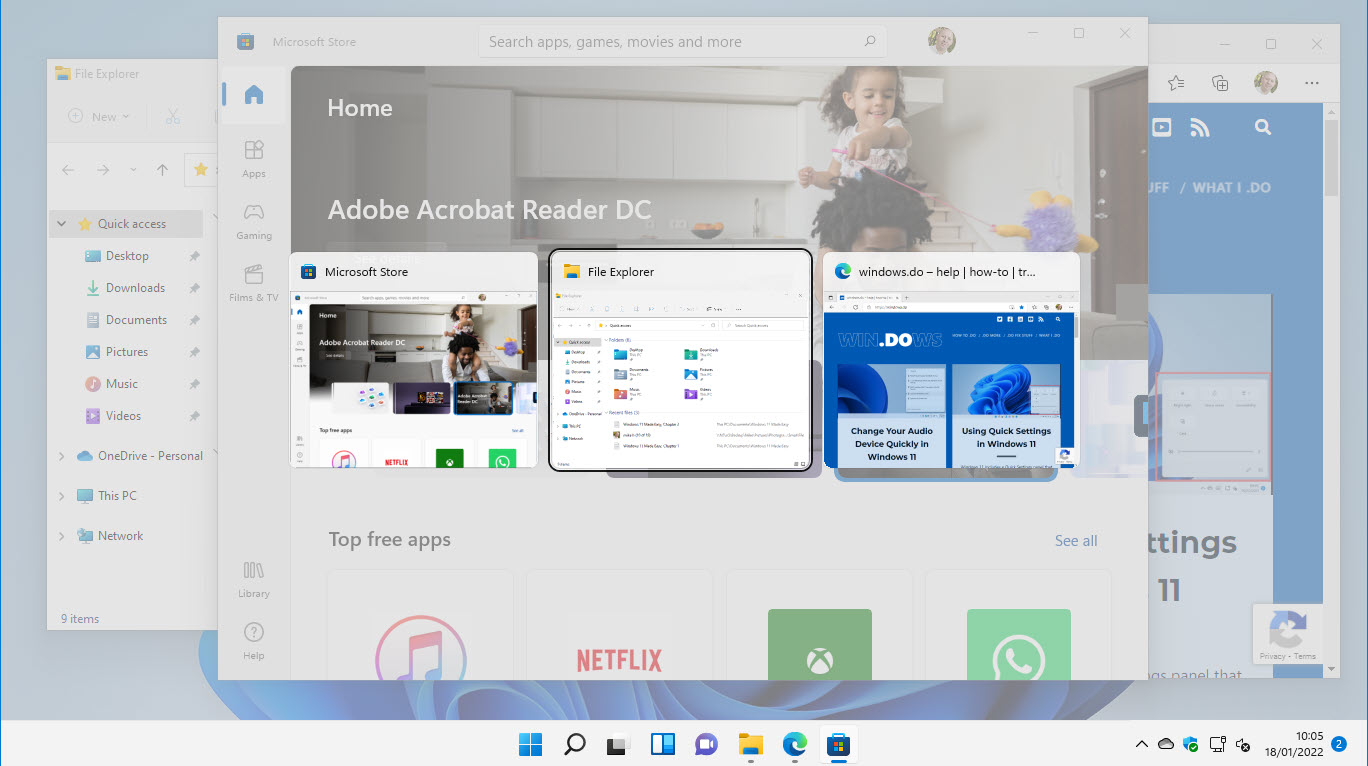Go to Gaming section in Store sidebar
The width and height of the screenshot is (1368, 766).
254,221
